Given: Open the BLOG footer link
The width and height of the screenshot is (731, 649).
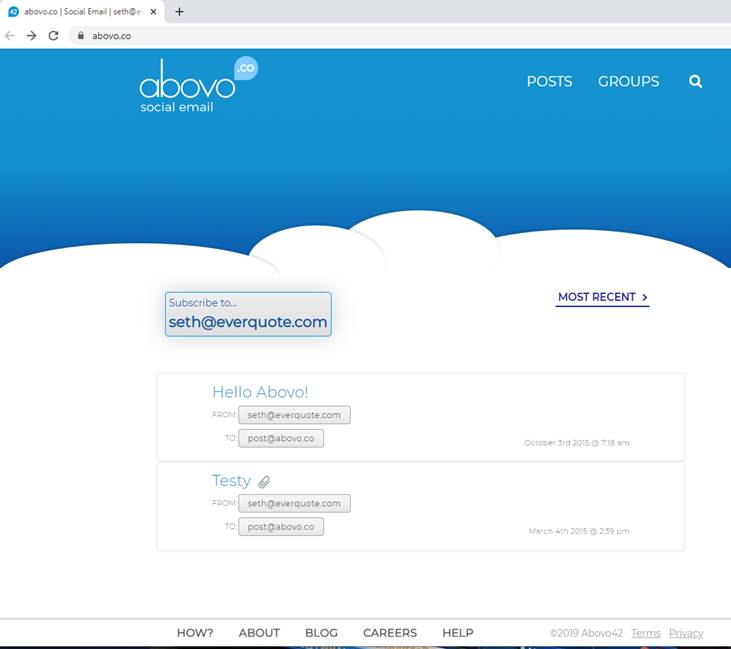Looking at the screenshot, I should tap(321, 633).
